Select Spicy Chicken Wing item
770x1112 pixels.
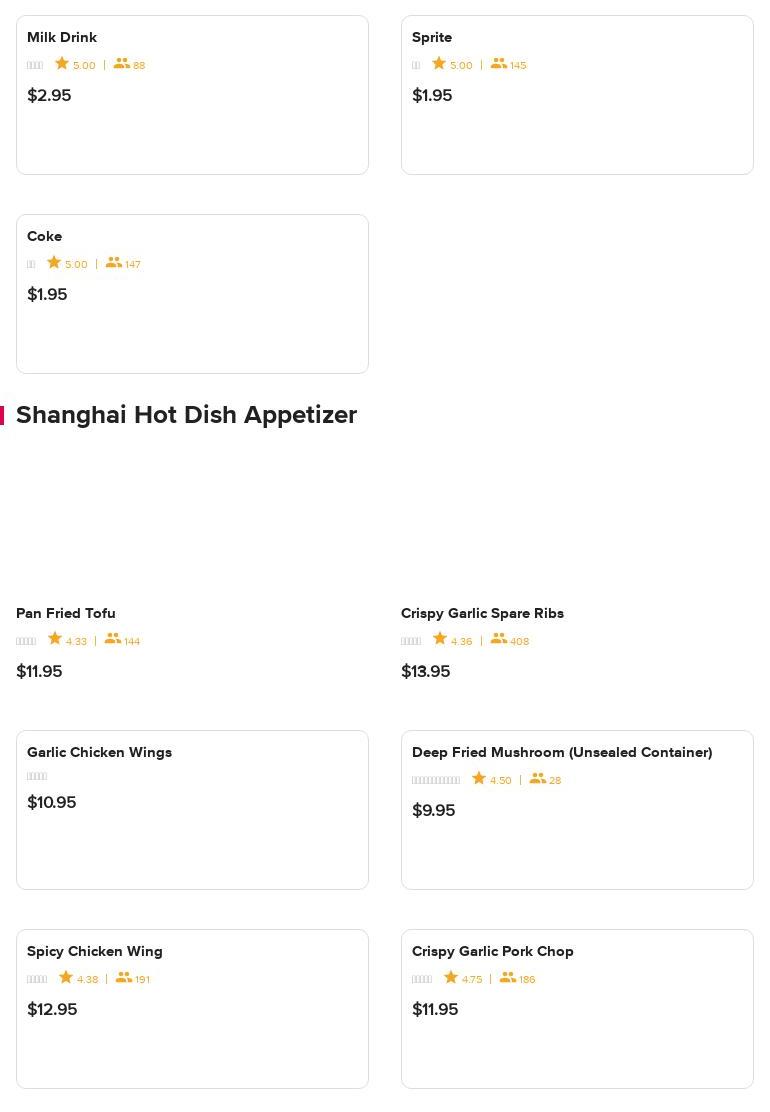click(x=95, y=951)
